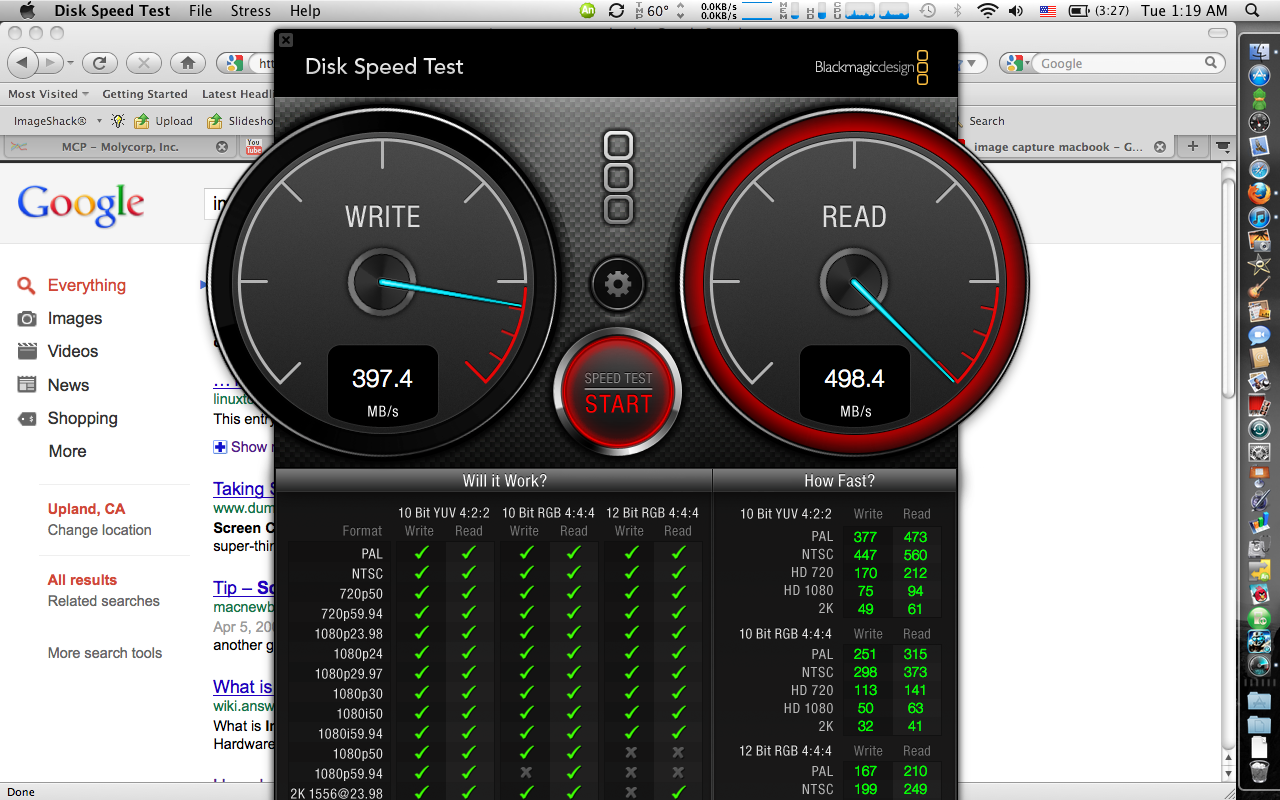Click PAL write value 377
Viewport: 1280px width, 800px height.
tap(865, 537)
